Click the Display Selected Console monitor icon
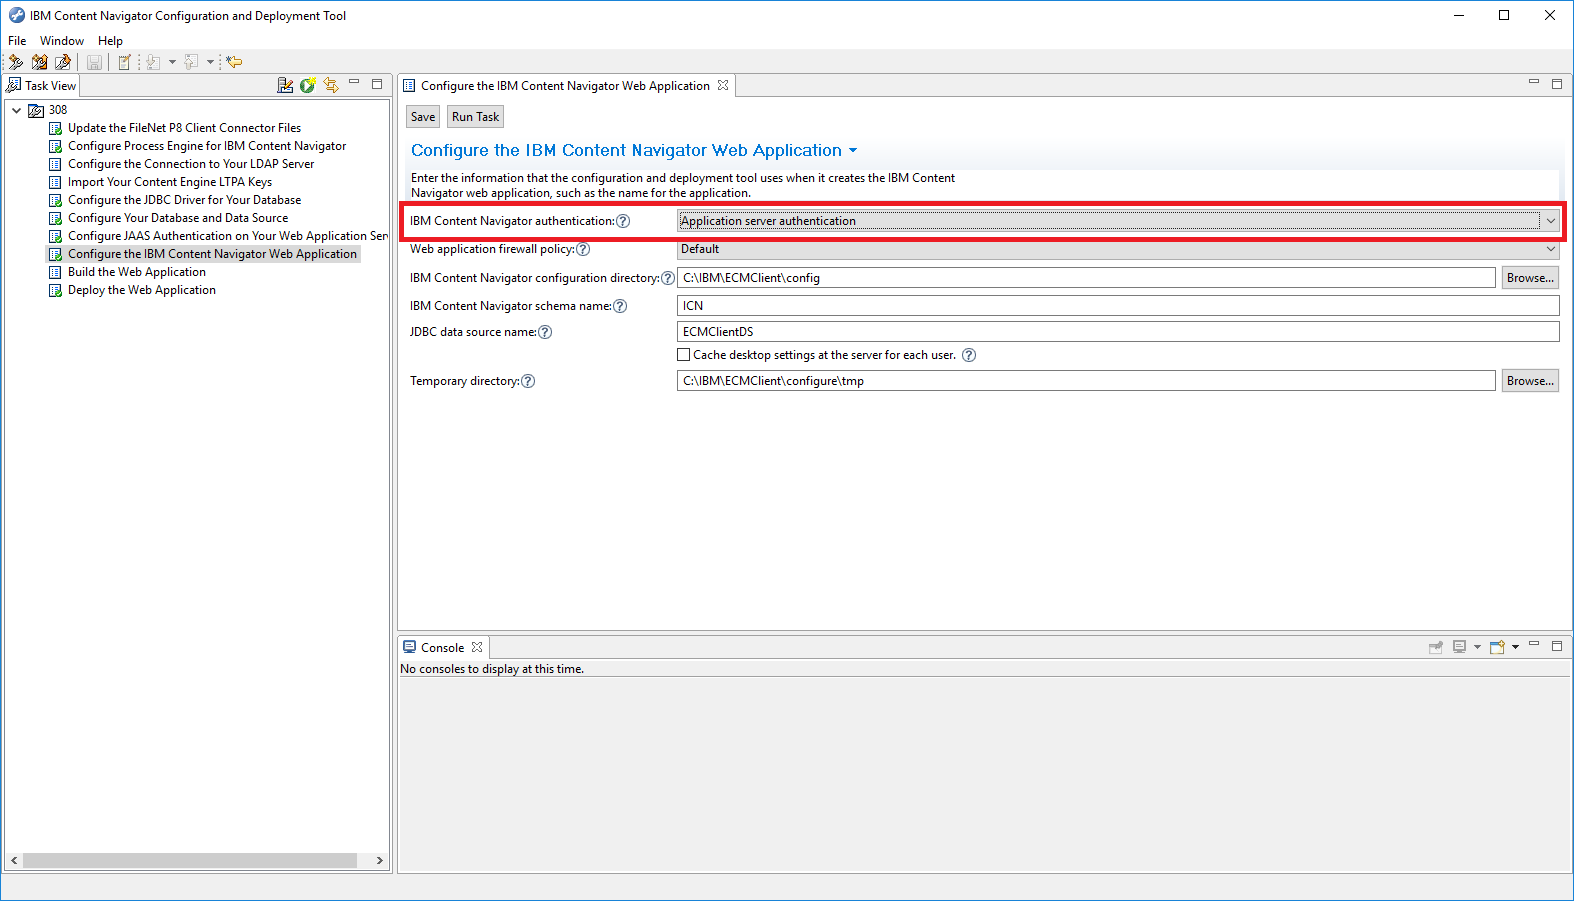1574x901 pixels. pos(1459,647)
